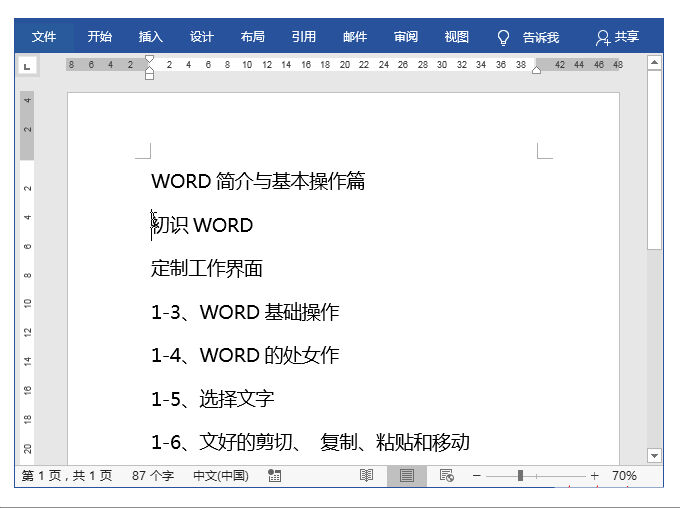680x508 pixels.
Task: Click page count 第 1 页，共 1 页
Action: pyautogui.click(x=67, y=476)
